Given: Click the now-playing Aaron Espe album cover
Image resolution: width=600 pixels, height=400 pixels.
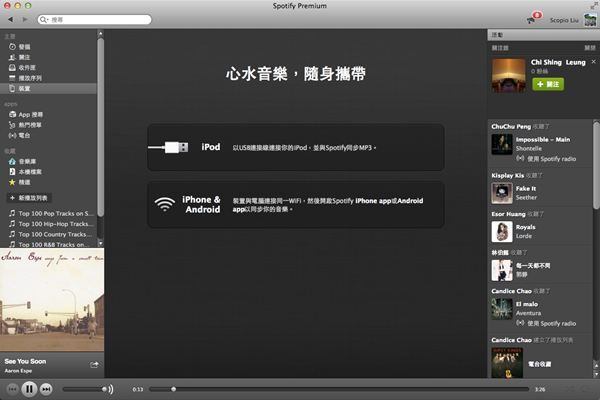Looking at the screenshot, I should (x=52, y=300).
